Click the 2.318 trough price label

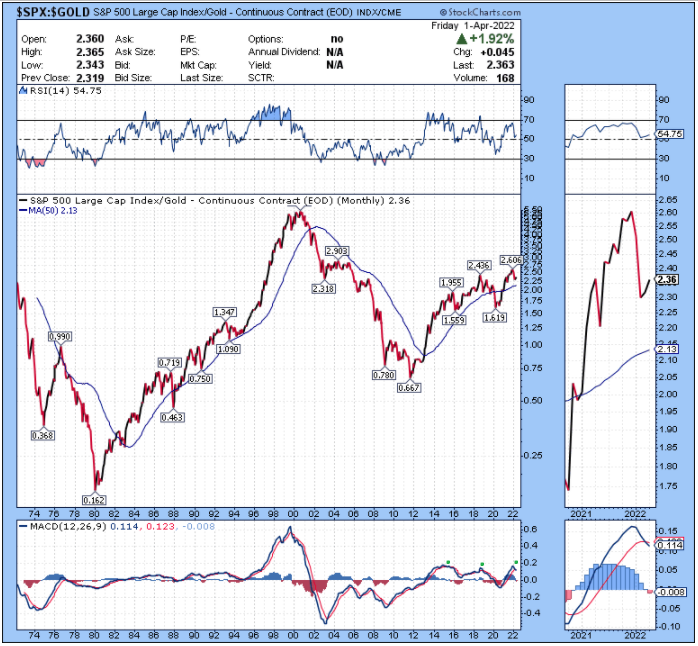click(x=324, y=289)
